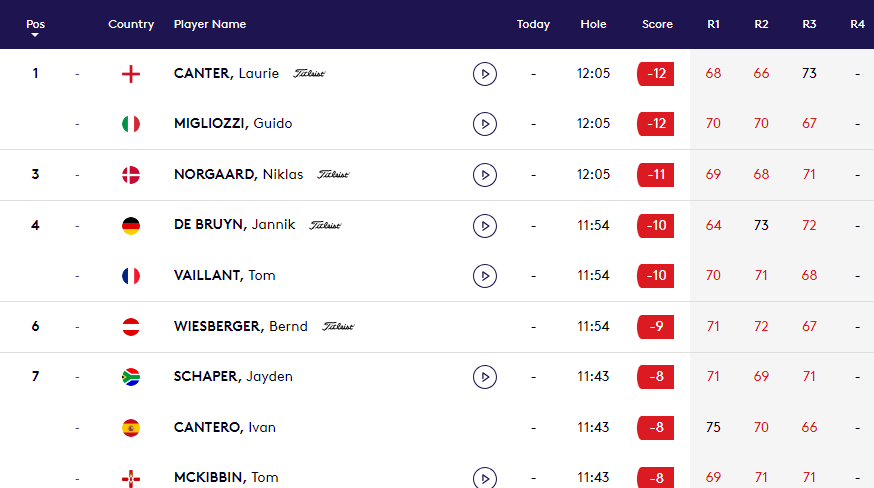Select Ivan Cantero's name

[x=225, y=428]
